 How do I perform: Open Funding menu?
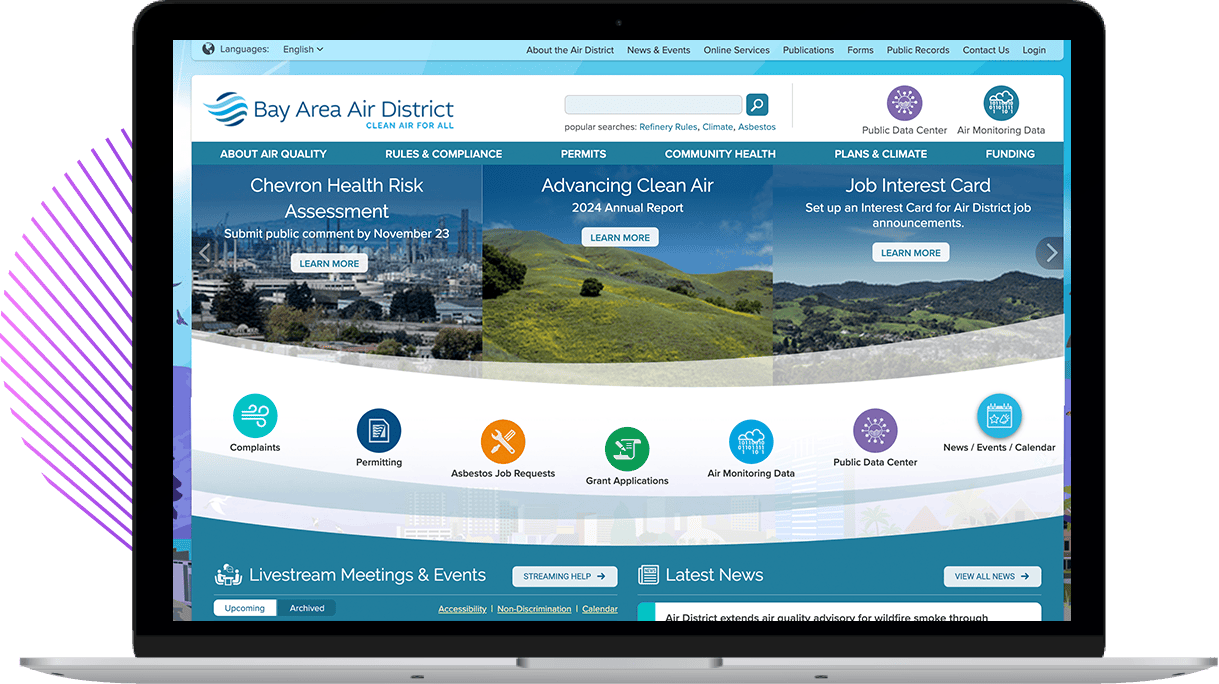coord(1010,154)
